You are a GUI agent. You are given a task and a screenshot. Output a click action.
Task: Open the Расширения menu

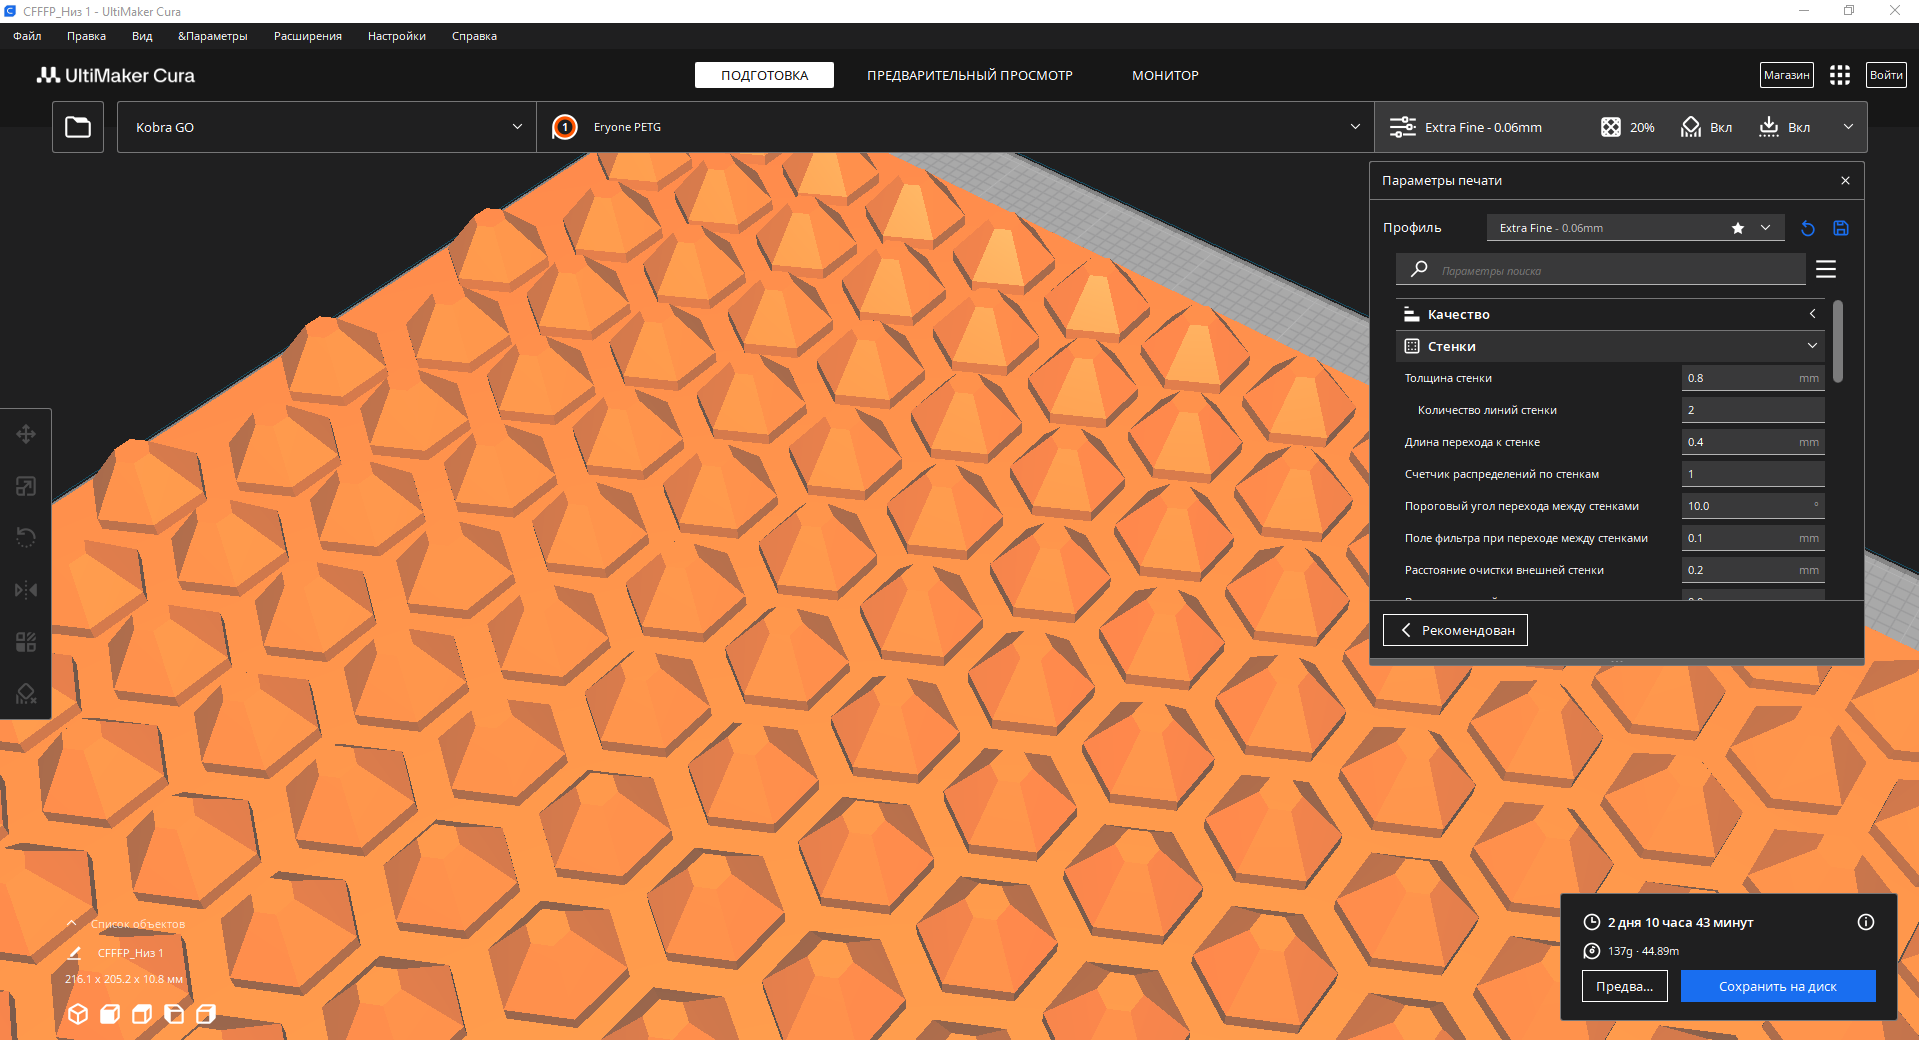(307, 36)
